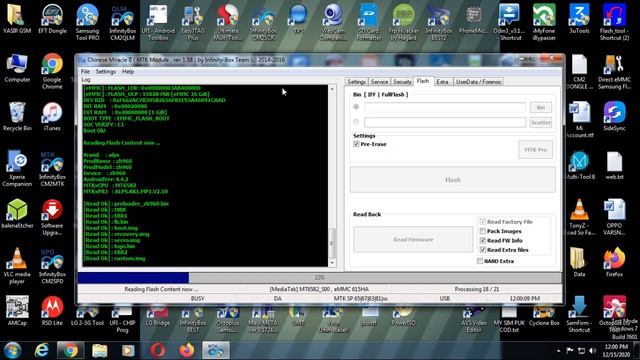The height and width of the screenshot is (360, 640).
Task: Toggle the Read Extra files checkbox
Action: coord(482,250)
